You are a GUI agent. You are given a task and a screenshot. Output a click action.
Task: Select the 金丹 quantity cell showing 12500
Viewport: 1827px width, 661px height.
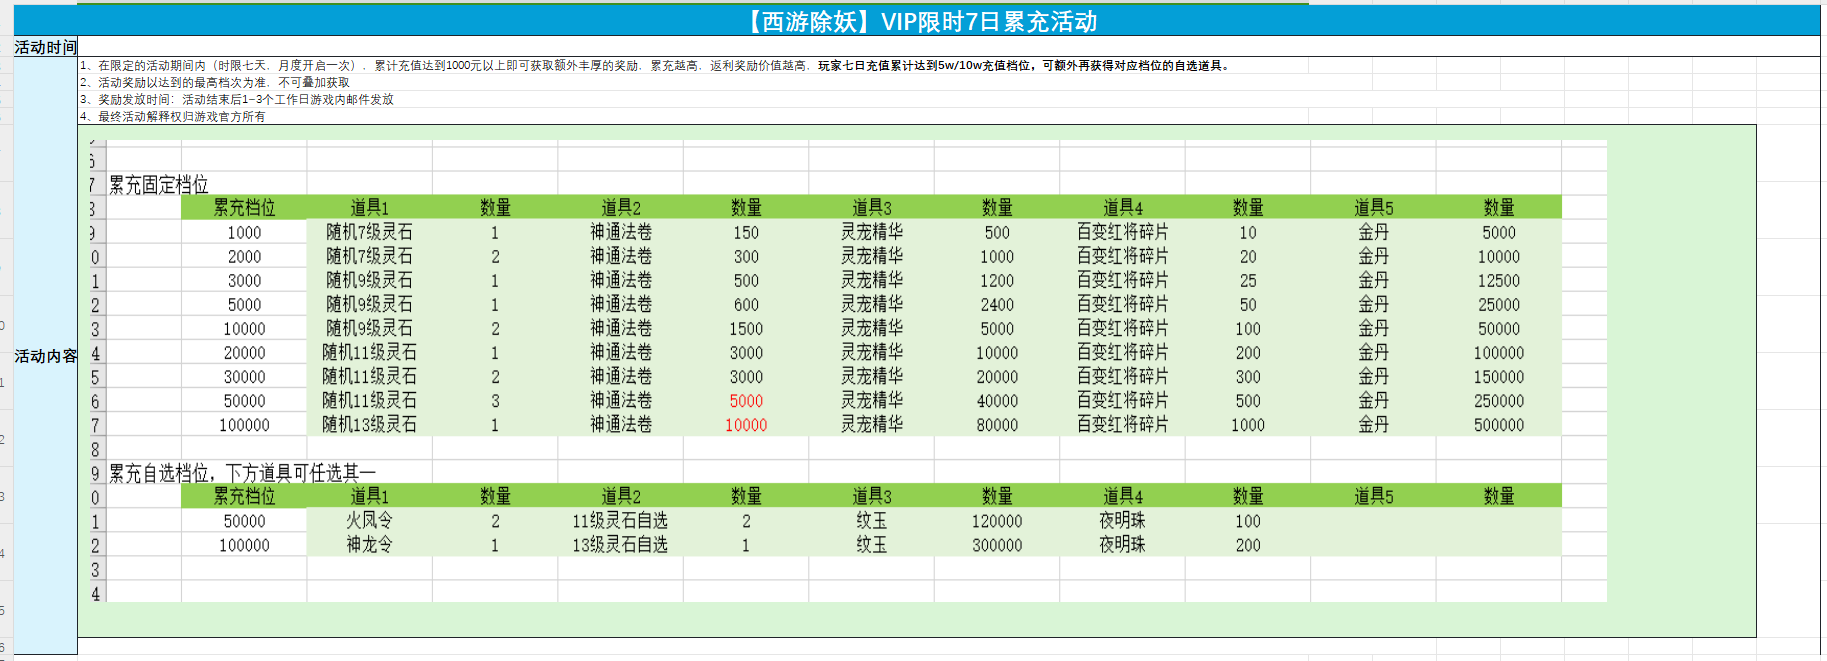pyautogui.click(x=1498, y=281)
